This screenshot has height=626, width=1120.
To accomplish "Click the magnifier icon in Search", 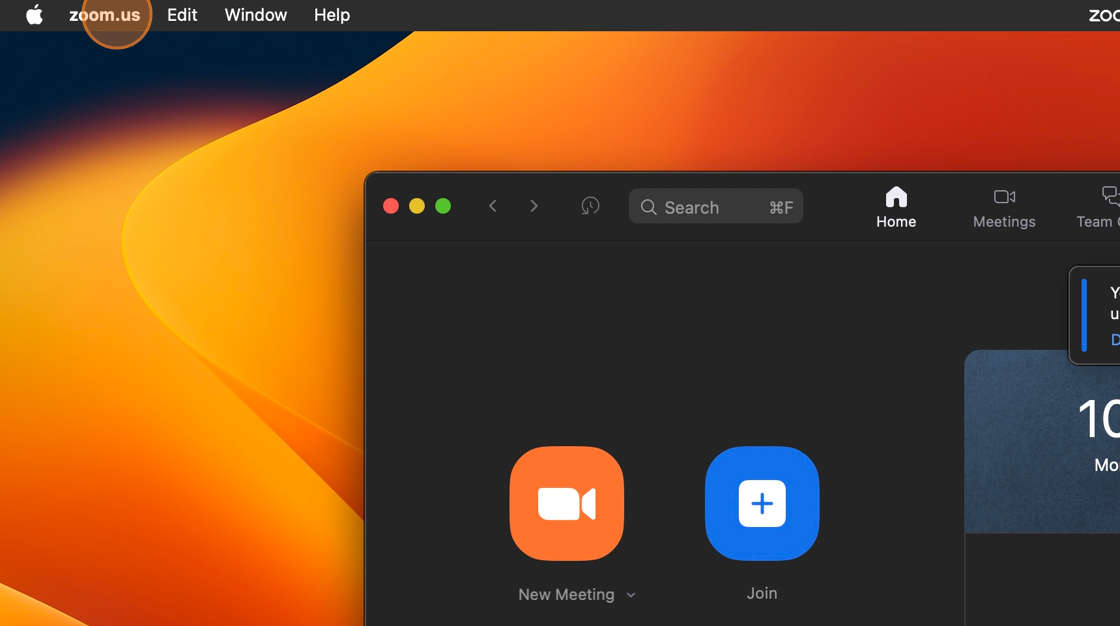I will (649, 207).
